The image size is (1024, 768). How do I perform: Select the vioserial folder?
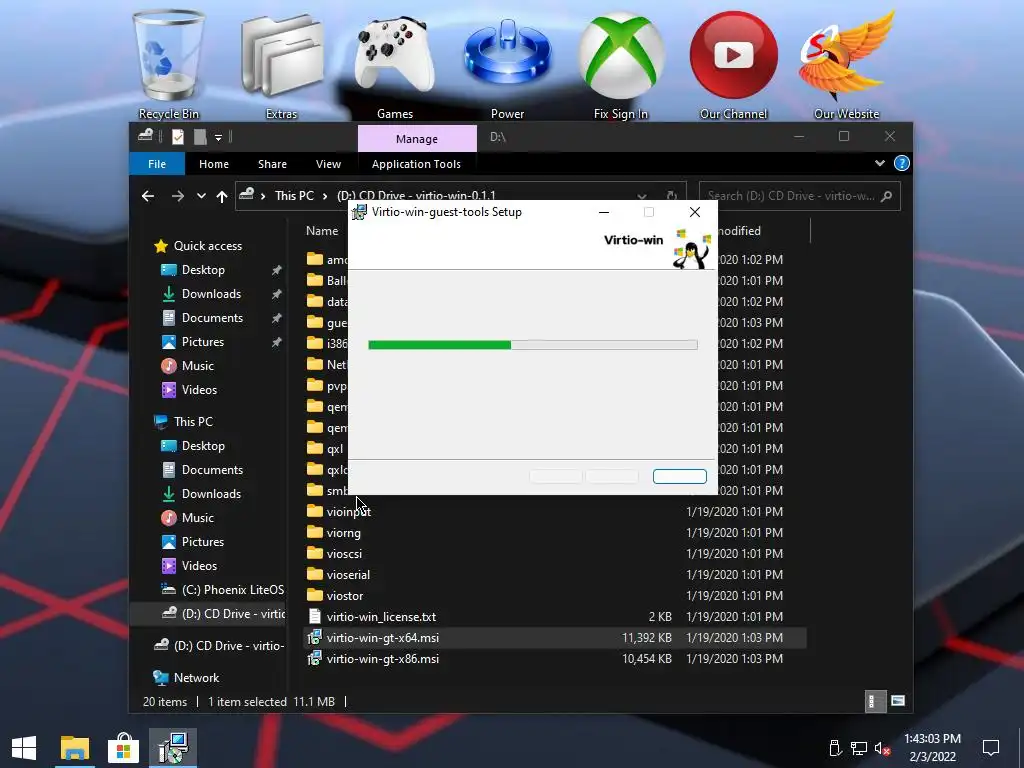(x=348, y=575)
